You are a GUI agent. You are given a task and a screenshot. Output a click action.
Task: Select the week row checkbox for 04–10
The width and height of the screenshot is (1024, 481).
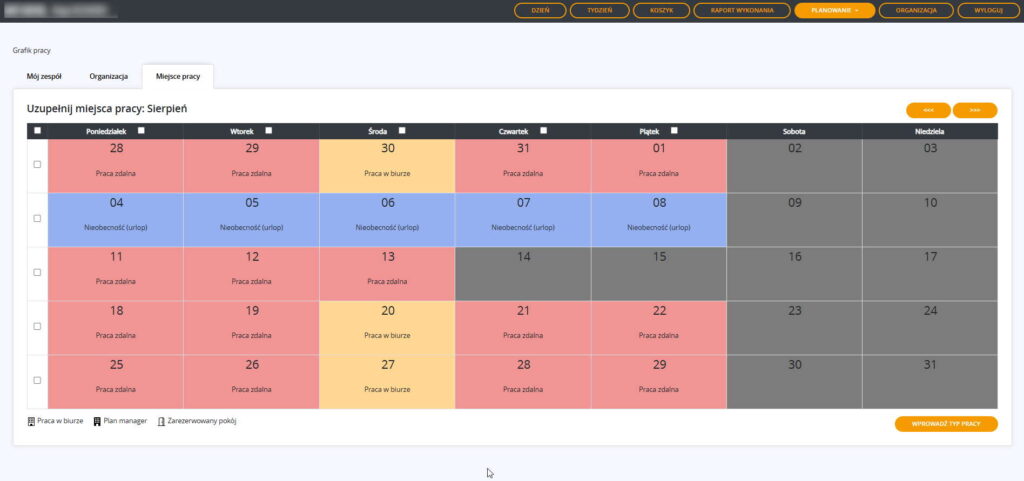click(x=38, y=218)
